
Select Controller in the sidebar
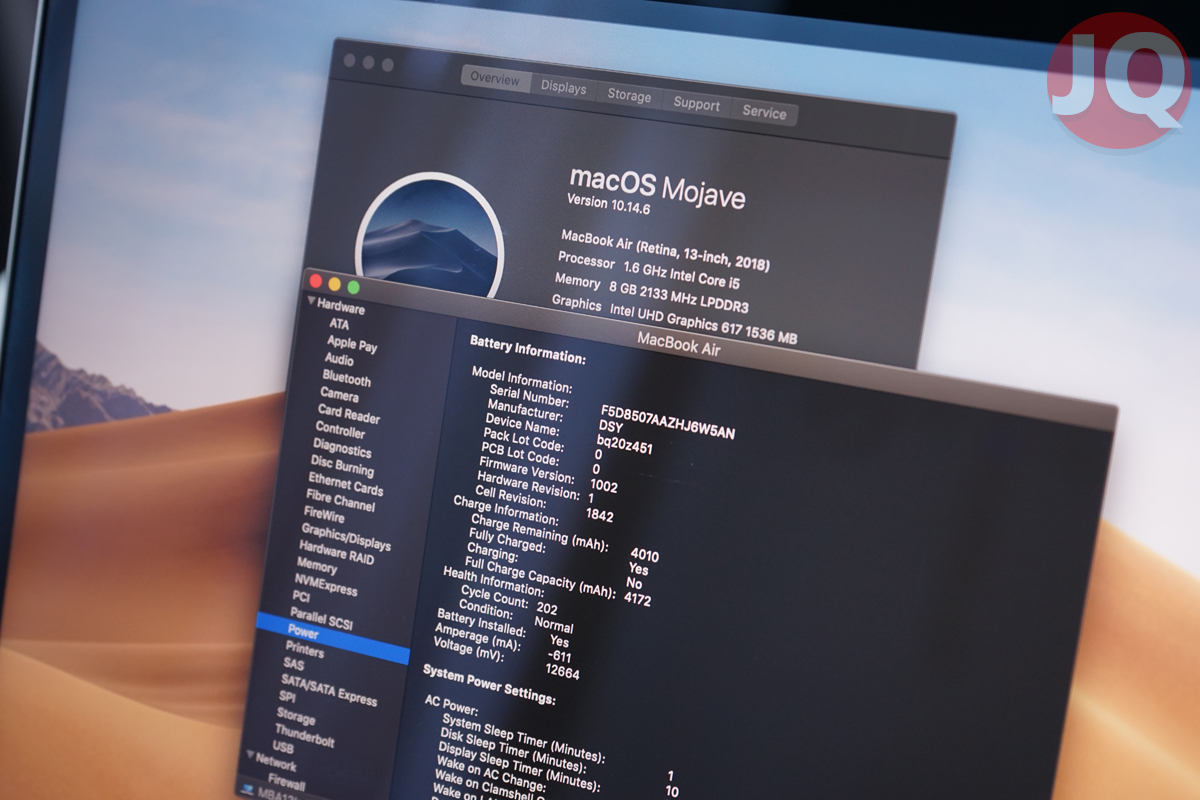click(x=340, y=430)
